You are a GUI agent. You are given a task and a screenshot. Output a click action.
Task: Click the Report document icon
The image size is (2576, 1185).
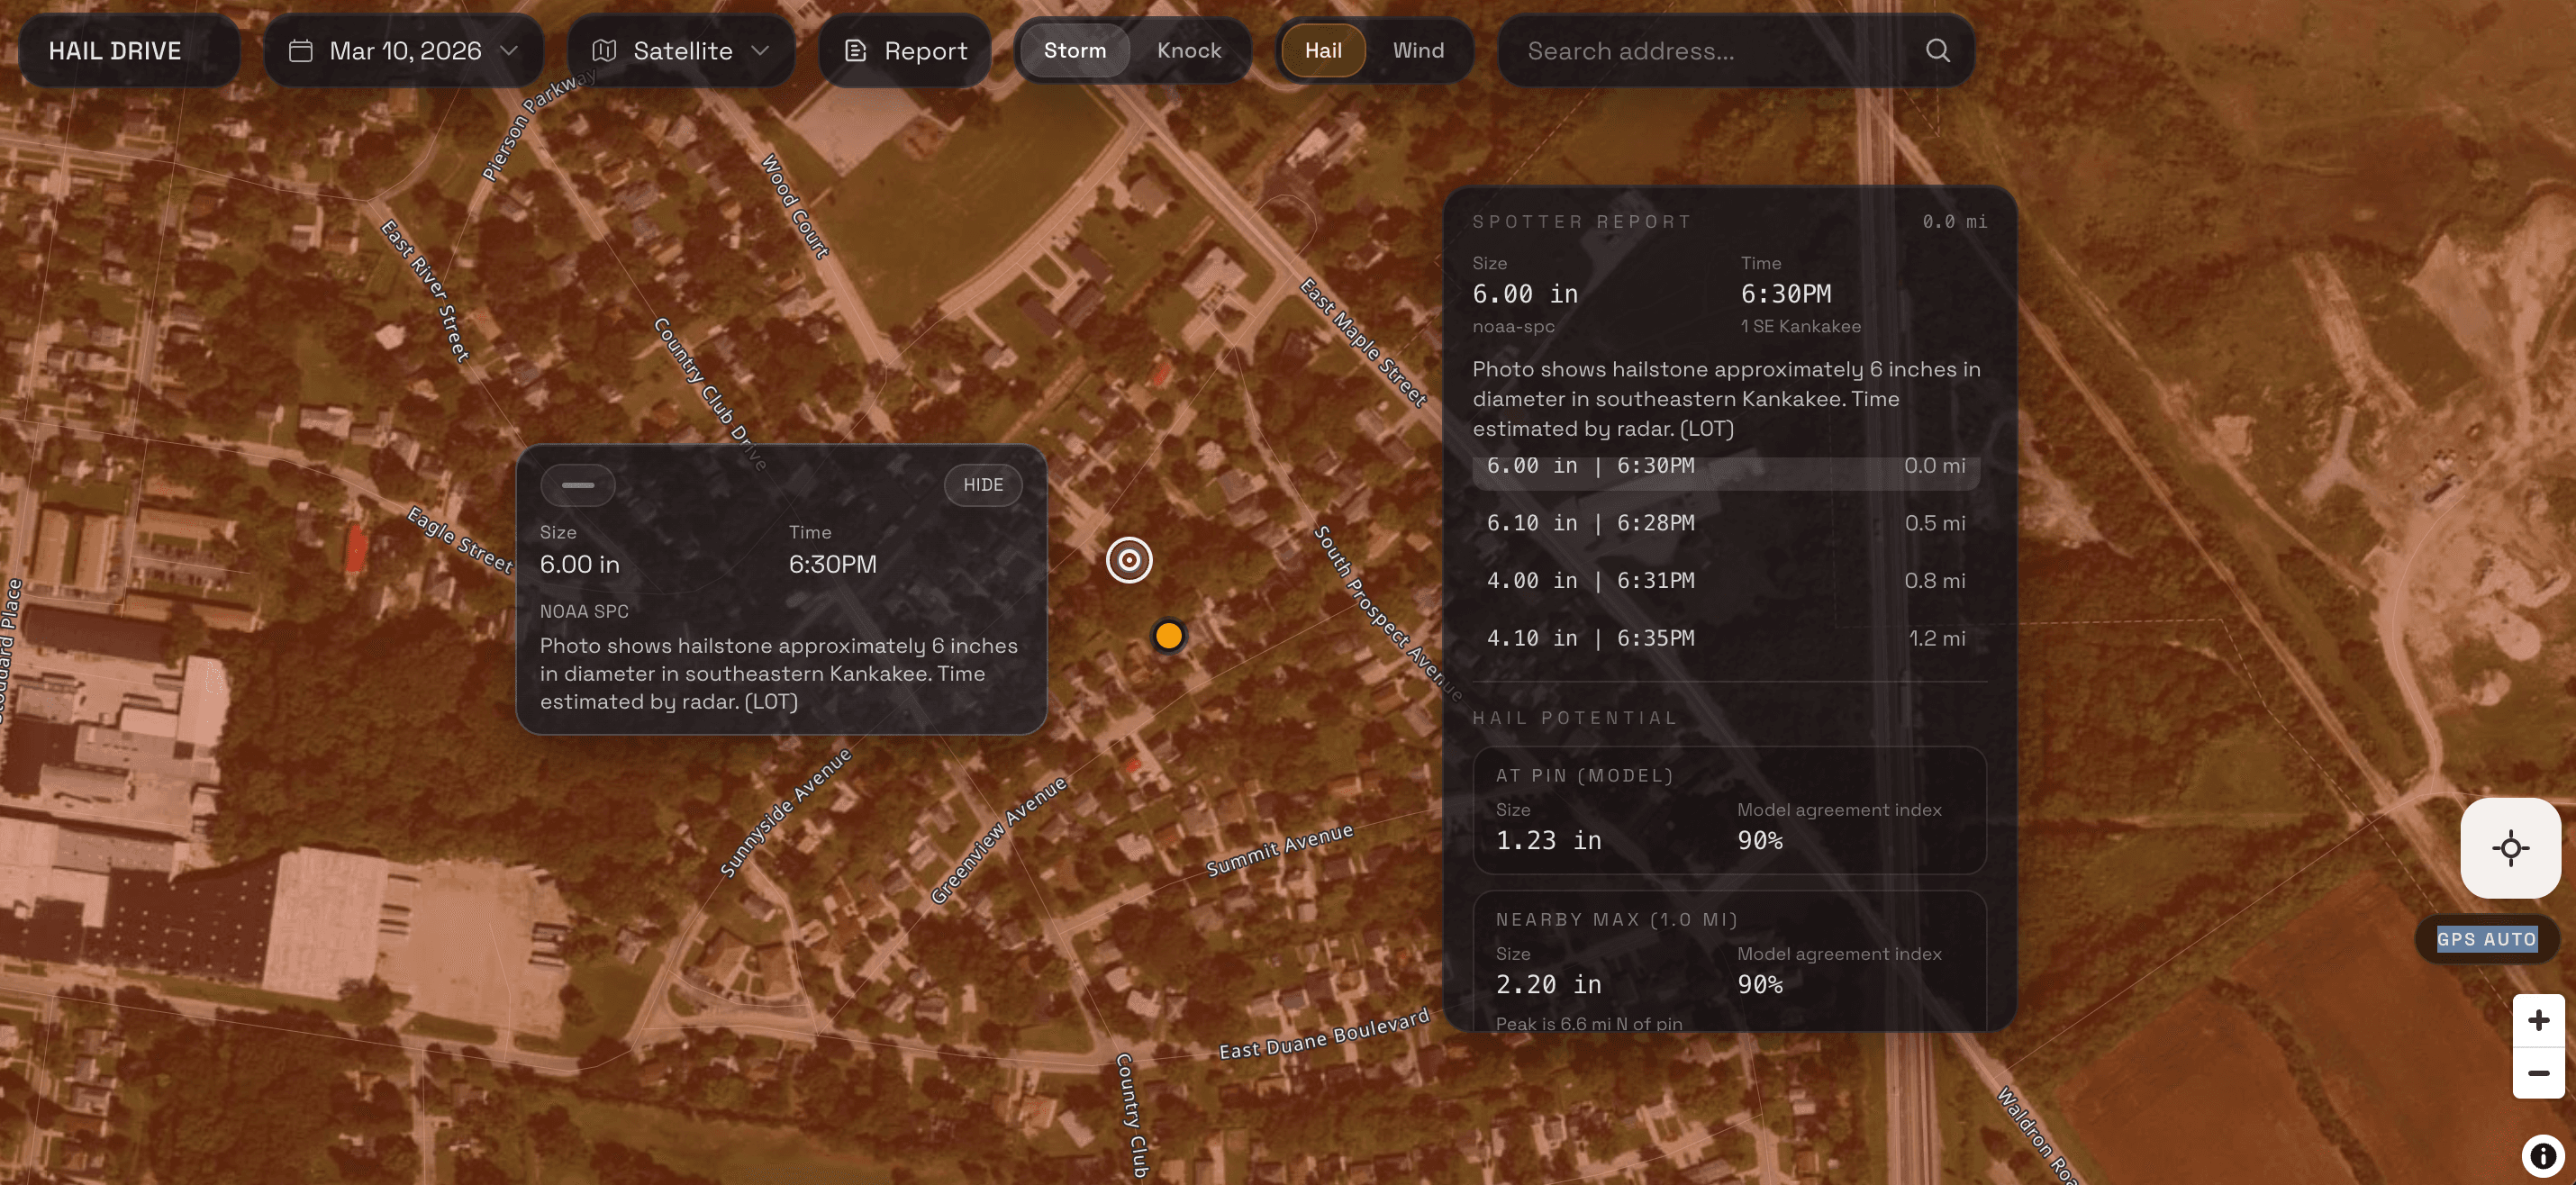point(856,50)
